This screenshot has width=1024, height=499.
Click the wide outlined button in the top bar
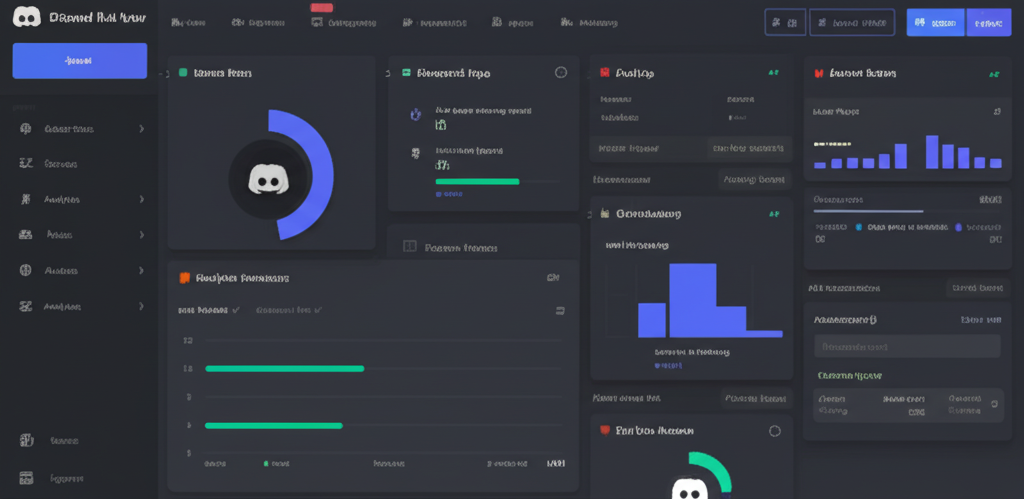pyautogui.click(x=852, y=22)
